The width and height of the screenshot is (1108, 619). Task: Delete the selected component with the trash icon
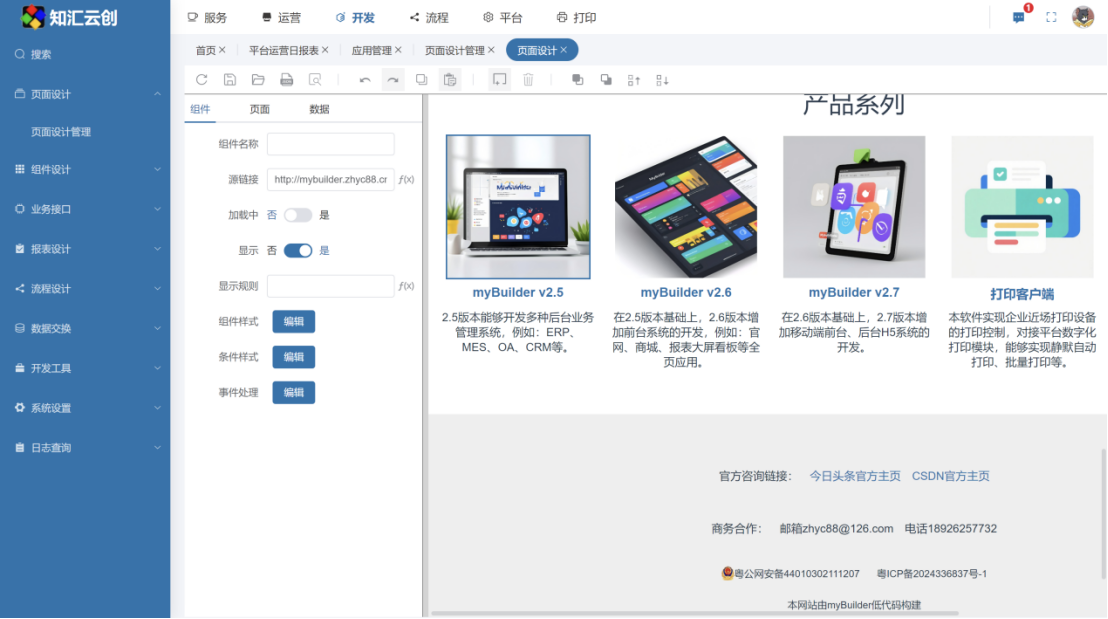[x=528, y=80]
